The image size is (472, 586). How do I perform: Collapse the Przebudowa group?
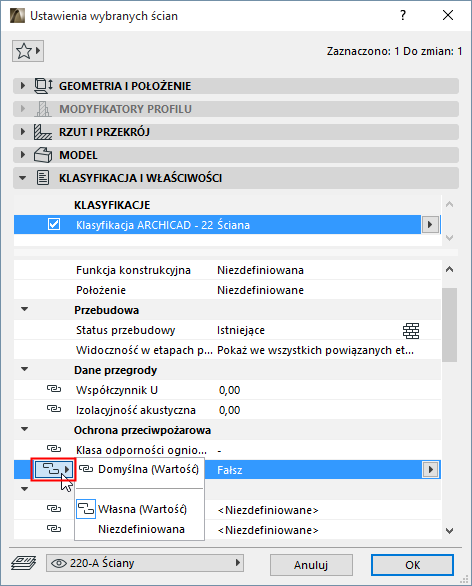pyautogui.click(x=25, y=309)
